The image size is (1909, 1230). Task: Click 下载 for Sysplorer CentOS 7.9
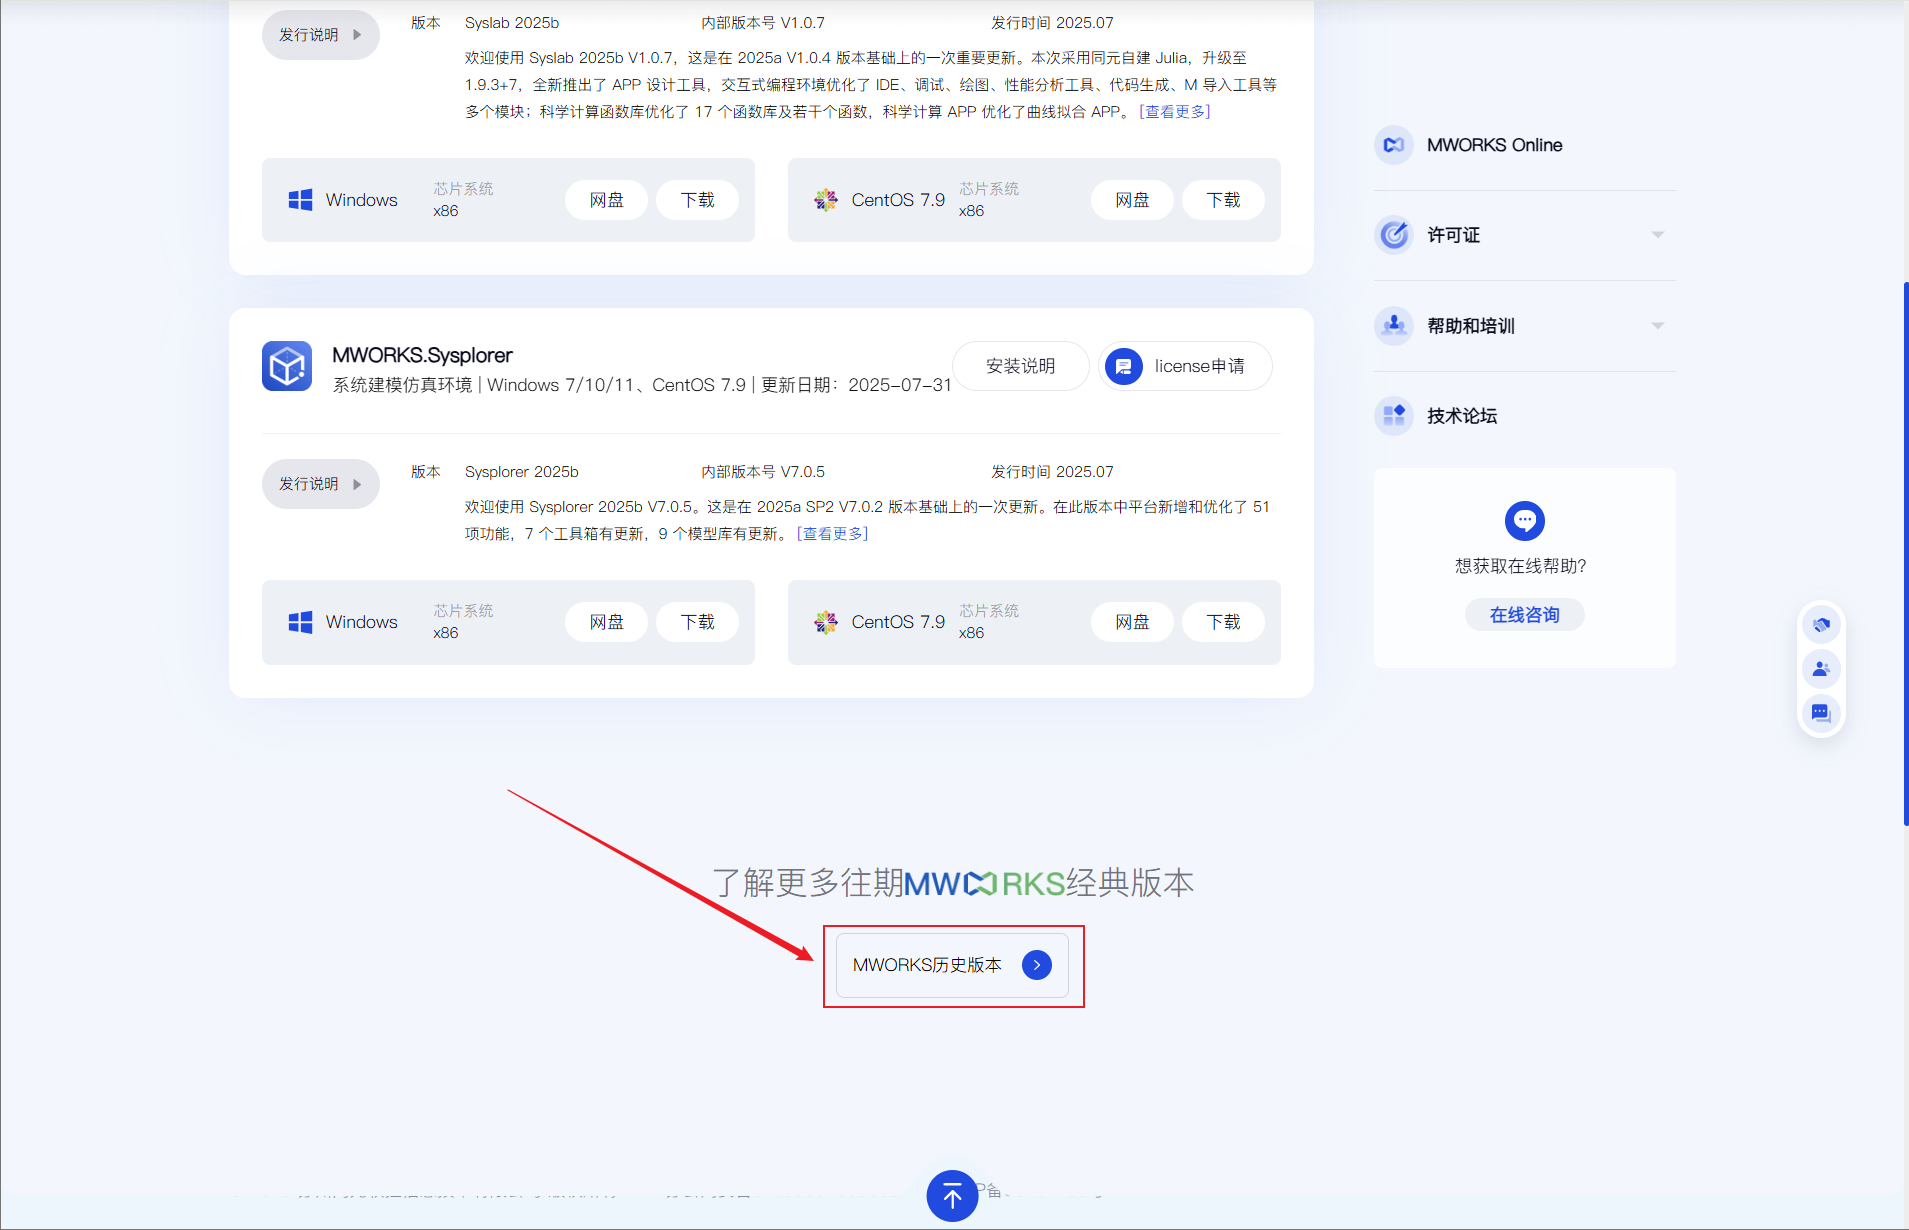point(1223,622)
